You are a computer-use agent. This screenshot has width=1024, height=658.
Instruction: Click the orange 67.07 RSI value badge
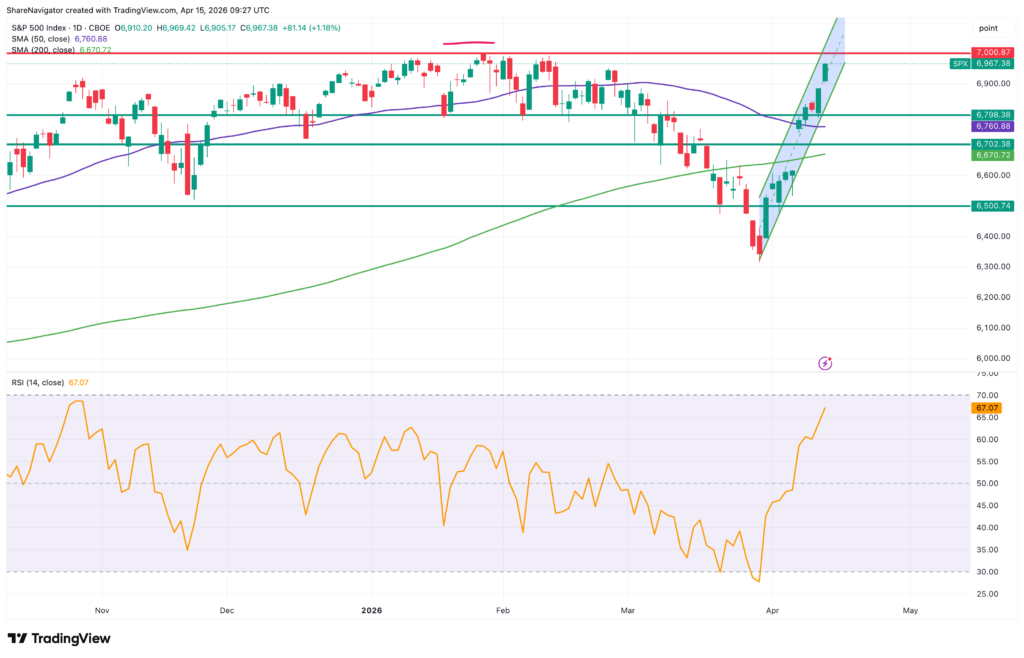(x=988, y=408)
